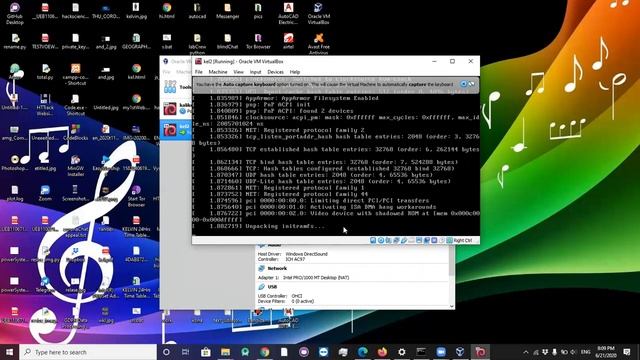Open Microsoft Edge from the taskbar
The height and width of the screenshot is (360, 640).
click(x=362, y=352)
